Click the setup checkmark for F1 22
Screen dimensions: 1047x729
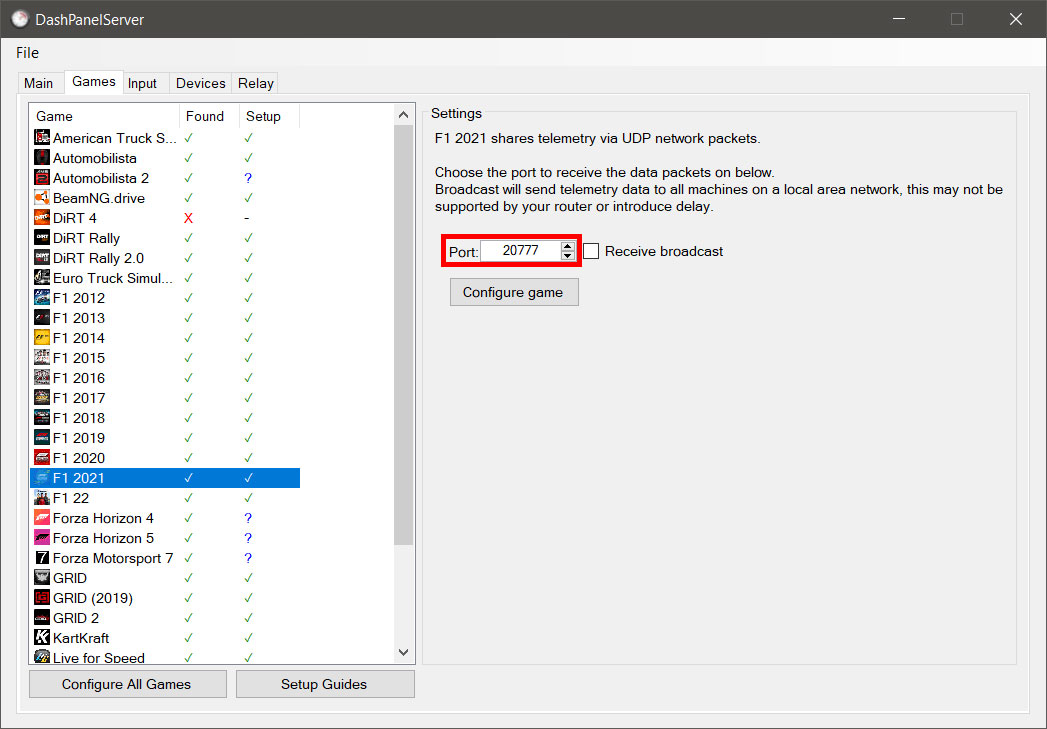(x=248, y=498)
